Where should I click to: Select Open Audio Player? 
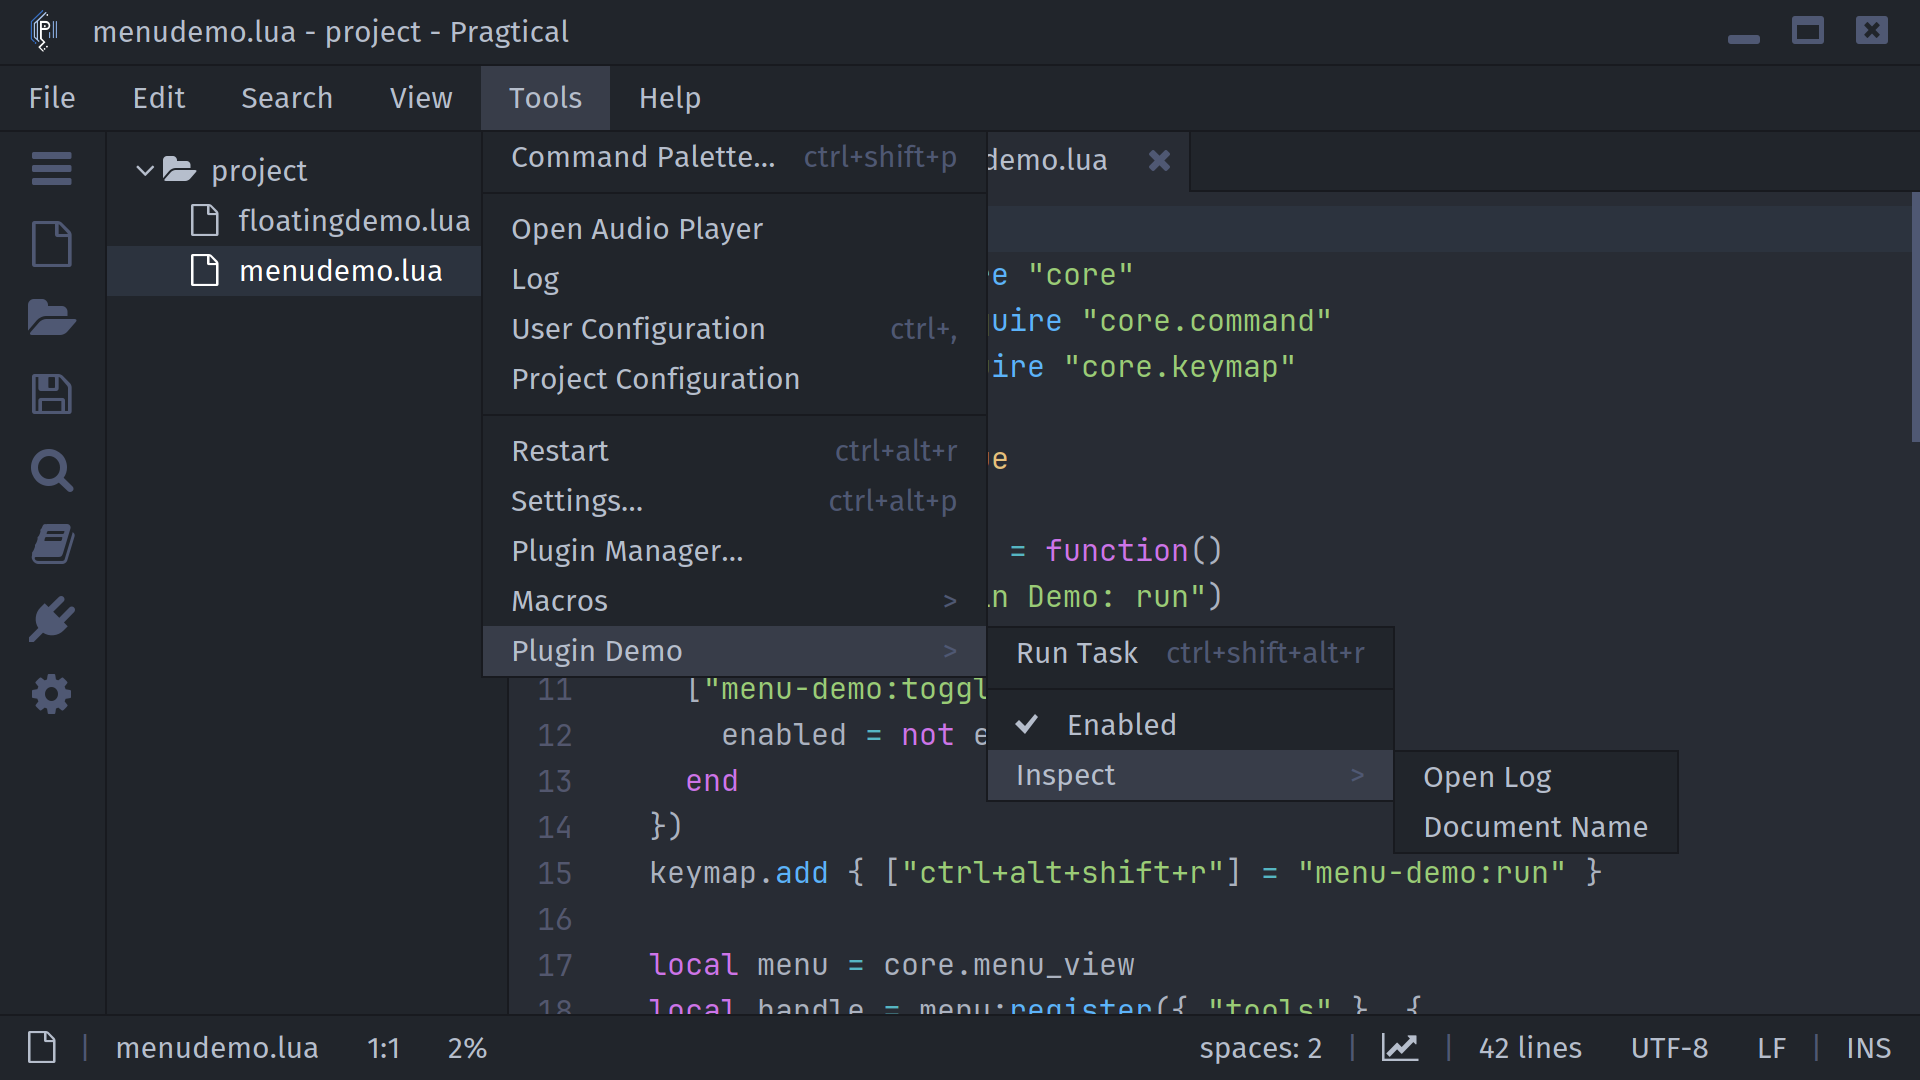point(734,229)
